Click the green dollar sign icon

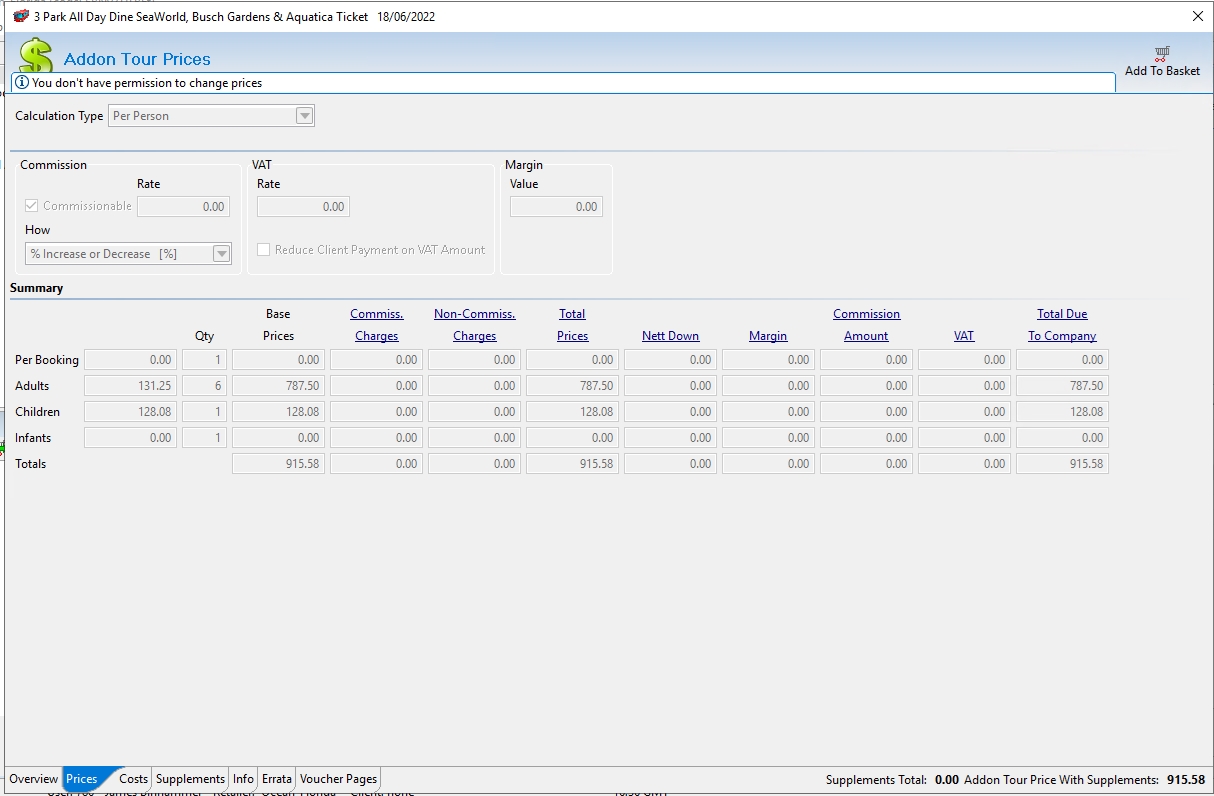point(36,56)
